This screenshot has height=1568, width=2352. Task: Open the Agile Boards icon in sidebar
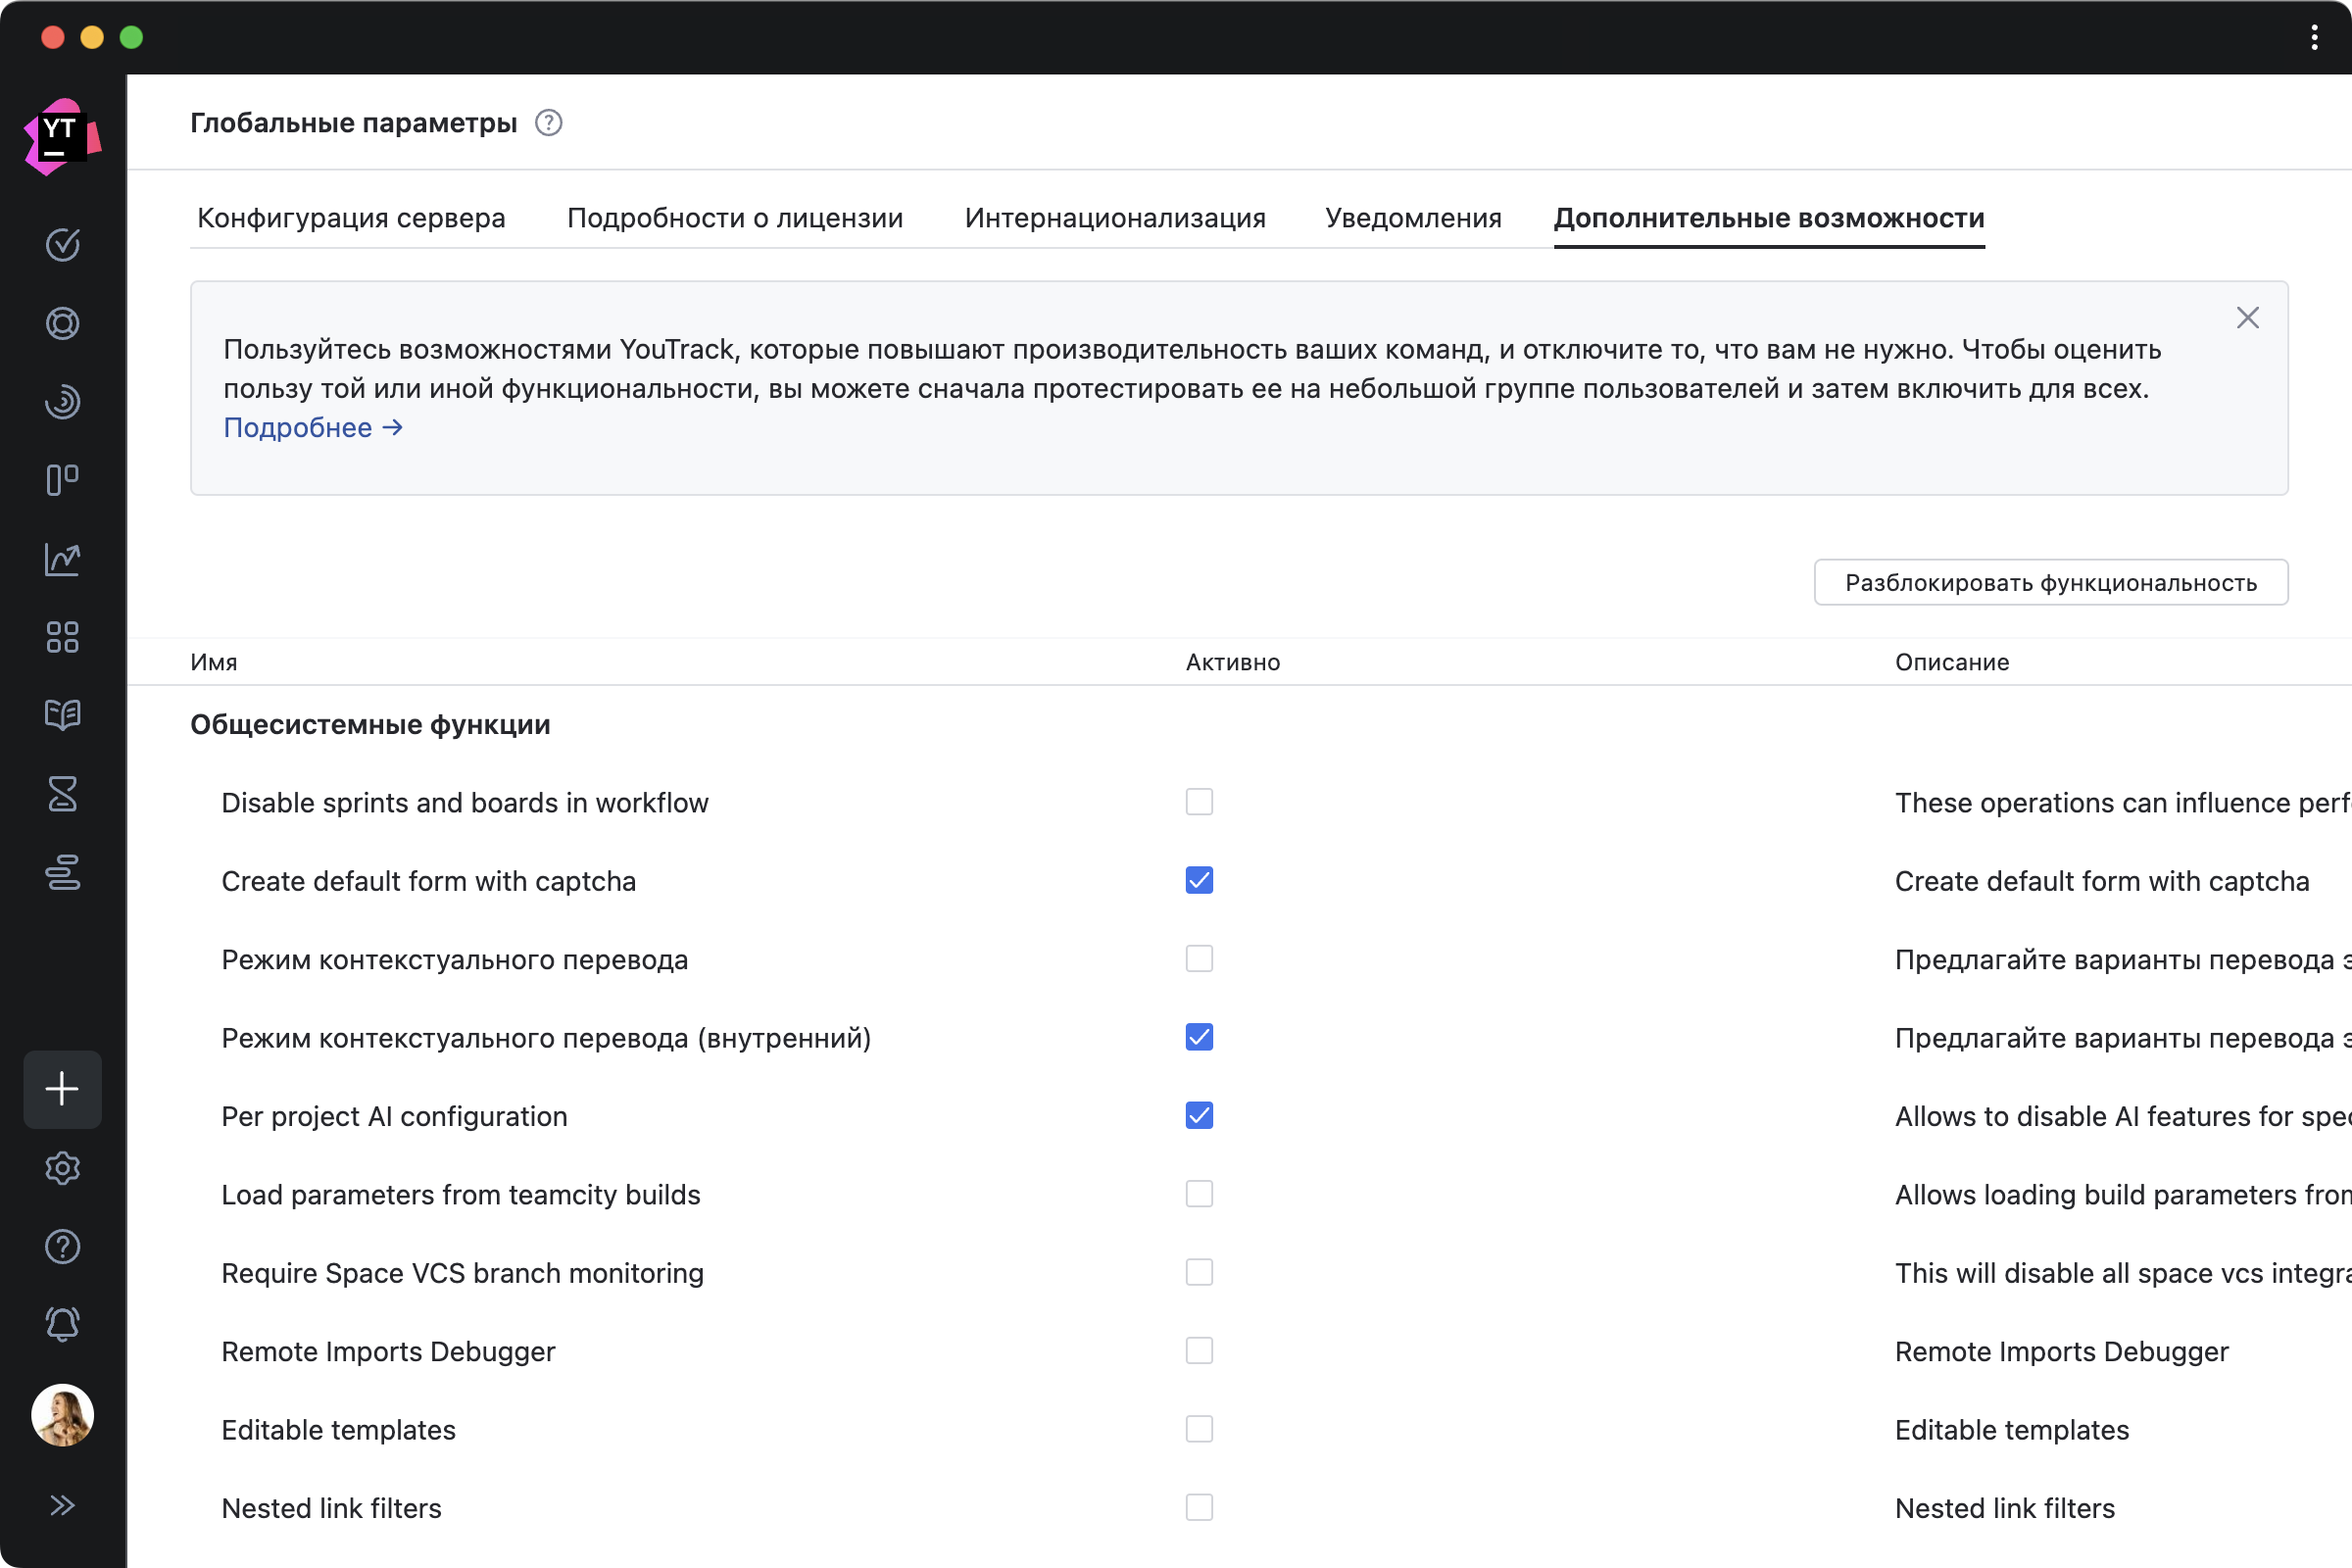coord(62,480)
